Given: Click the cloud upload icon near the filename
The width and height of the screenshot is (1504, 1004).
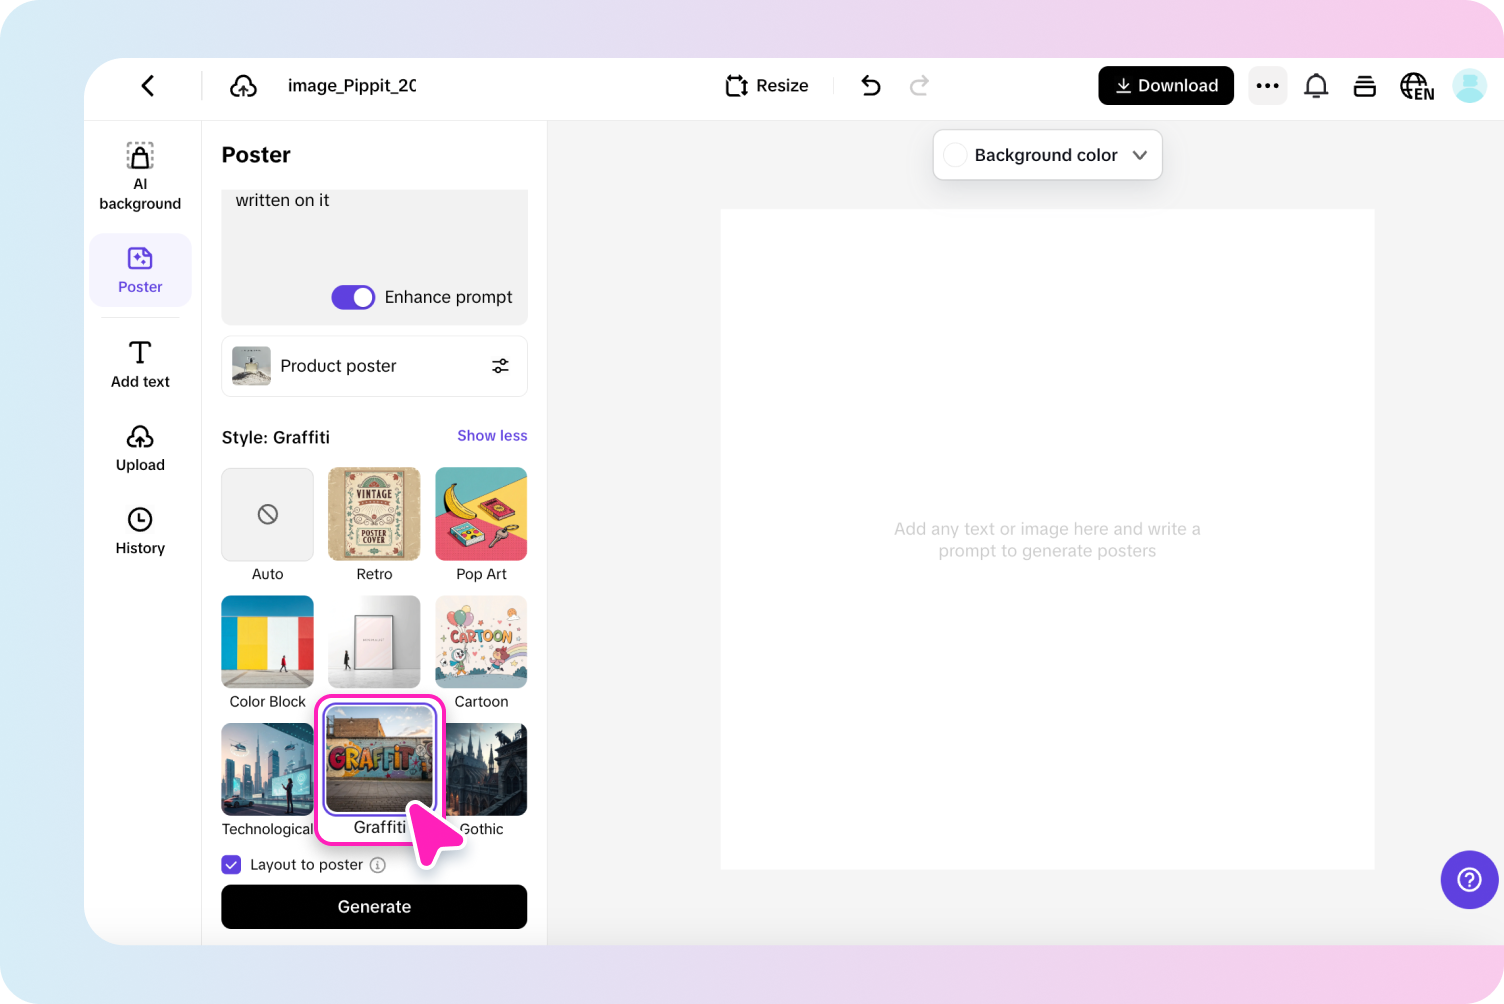Looking at the screenshot, I should coord(243,86).
